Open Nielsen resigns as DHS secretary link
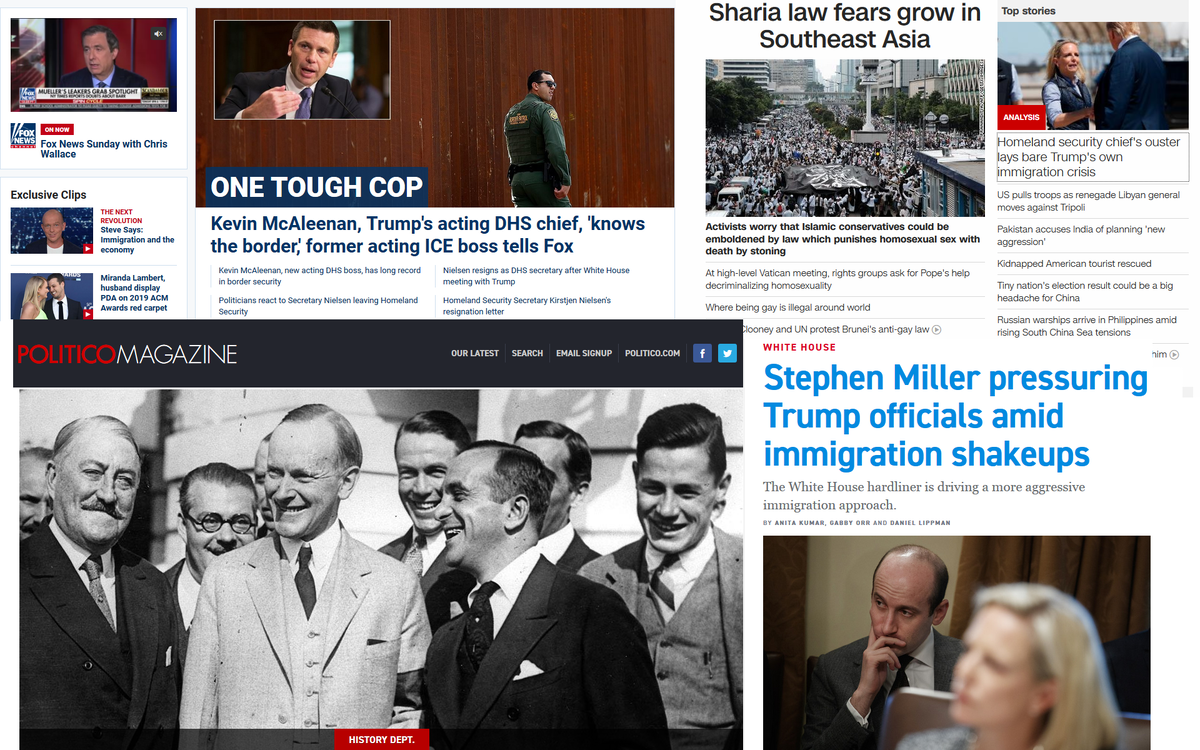The image size is (1200, 750). (536, 276)
